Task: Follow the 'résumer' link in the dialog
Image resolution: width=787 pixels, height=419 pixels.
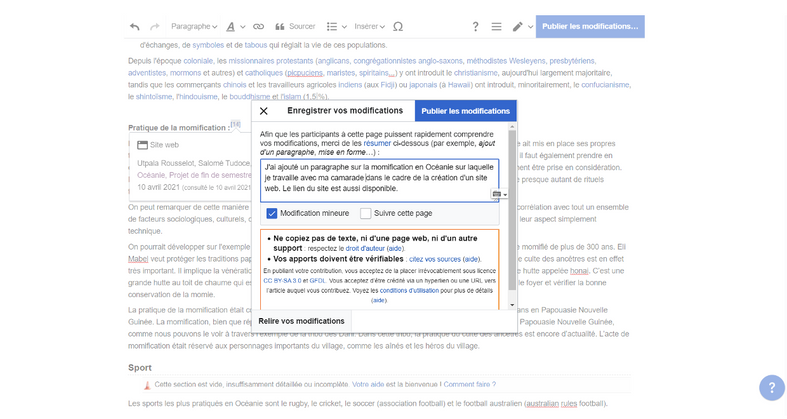Action: tap(377, 143)
